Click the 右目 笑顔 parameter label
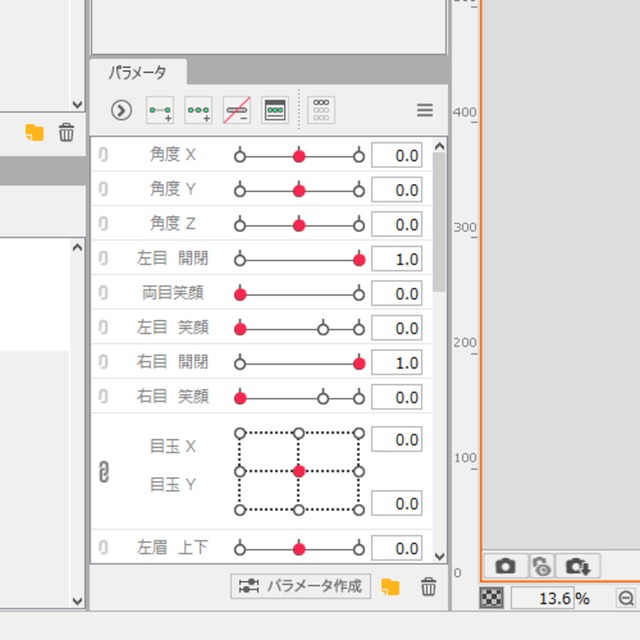The height and width of the screenshot is (640, 640). click(173, 396)
